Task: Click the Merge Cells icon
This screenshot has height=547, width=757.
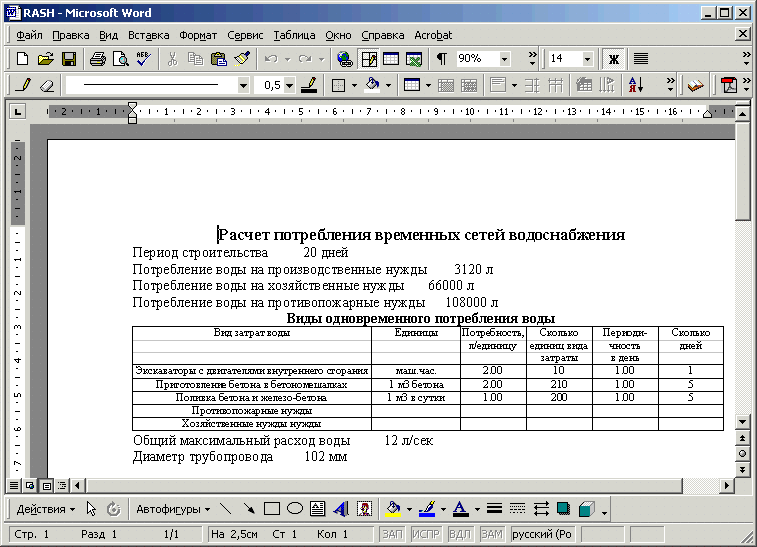Action: [x=446, y=85]
